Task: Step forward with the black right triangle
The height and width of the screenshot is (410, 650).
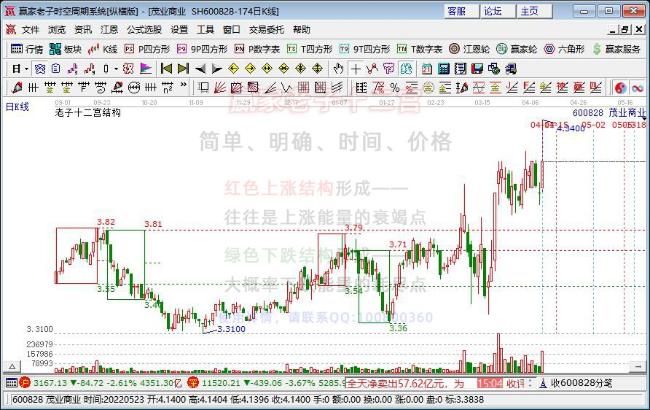Action: coord(217,69)
